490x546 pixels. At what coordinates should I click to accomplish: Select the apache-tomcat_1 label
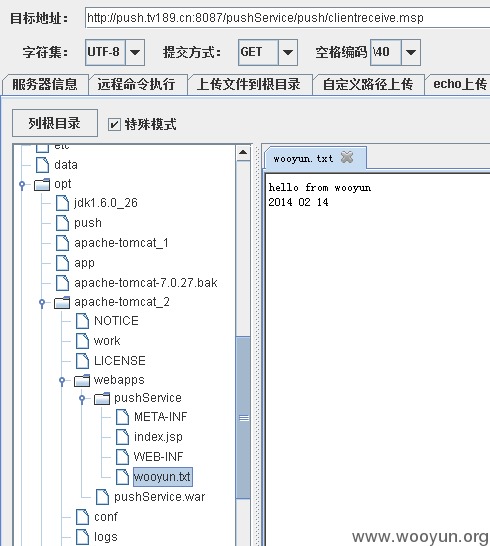coord(121,243)
